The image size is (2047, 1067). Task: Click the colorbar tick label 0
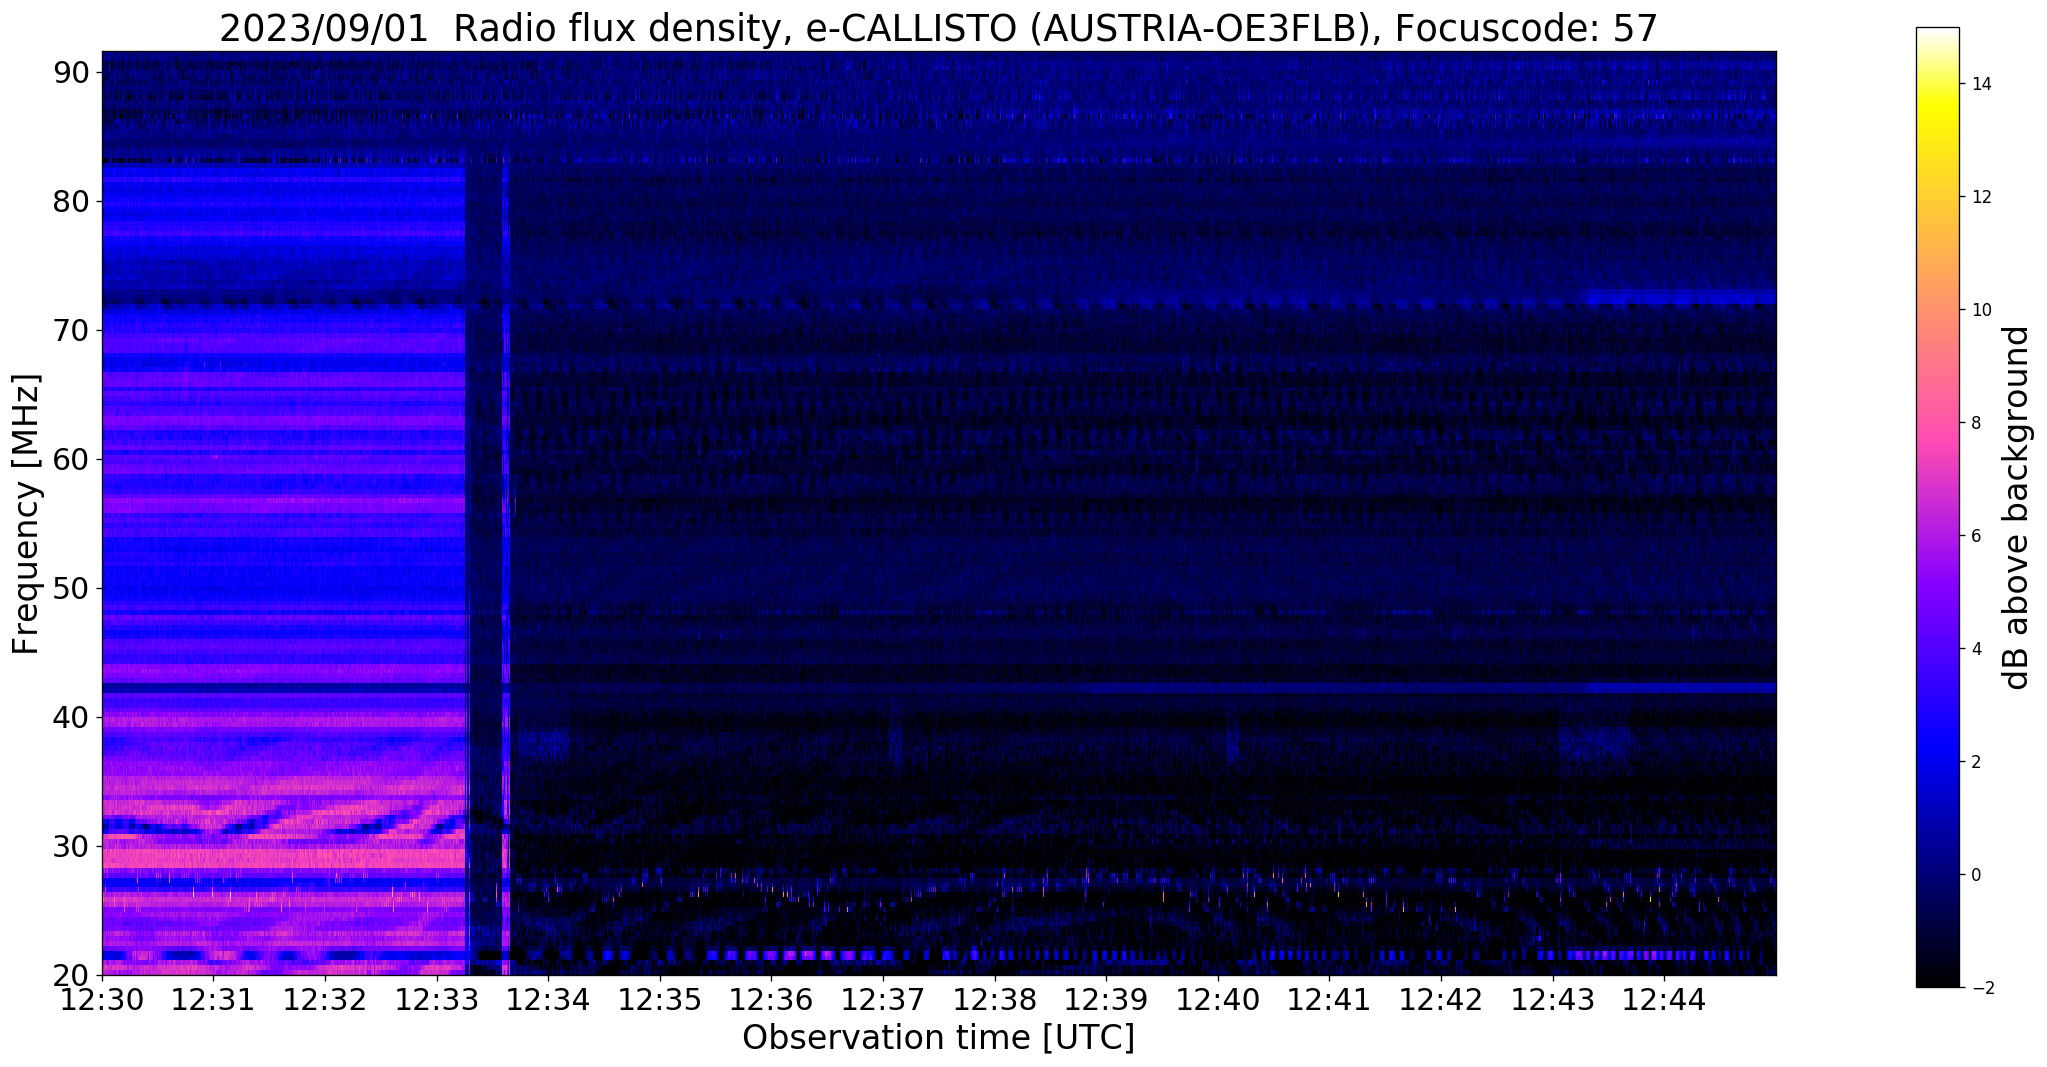click(1976, 875)
